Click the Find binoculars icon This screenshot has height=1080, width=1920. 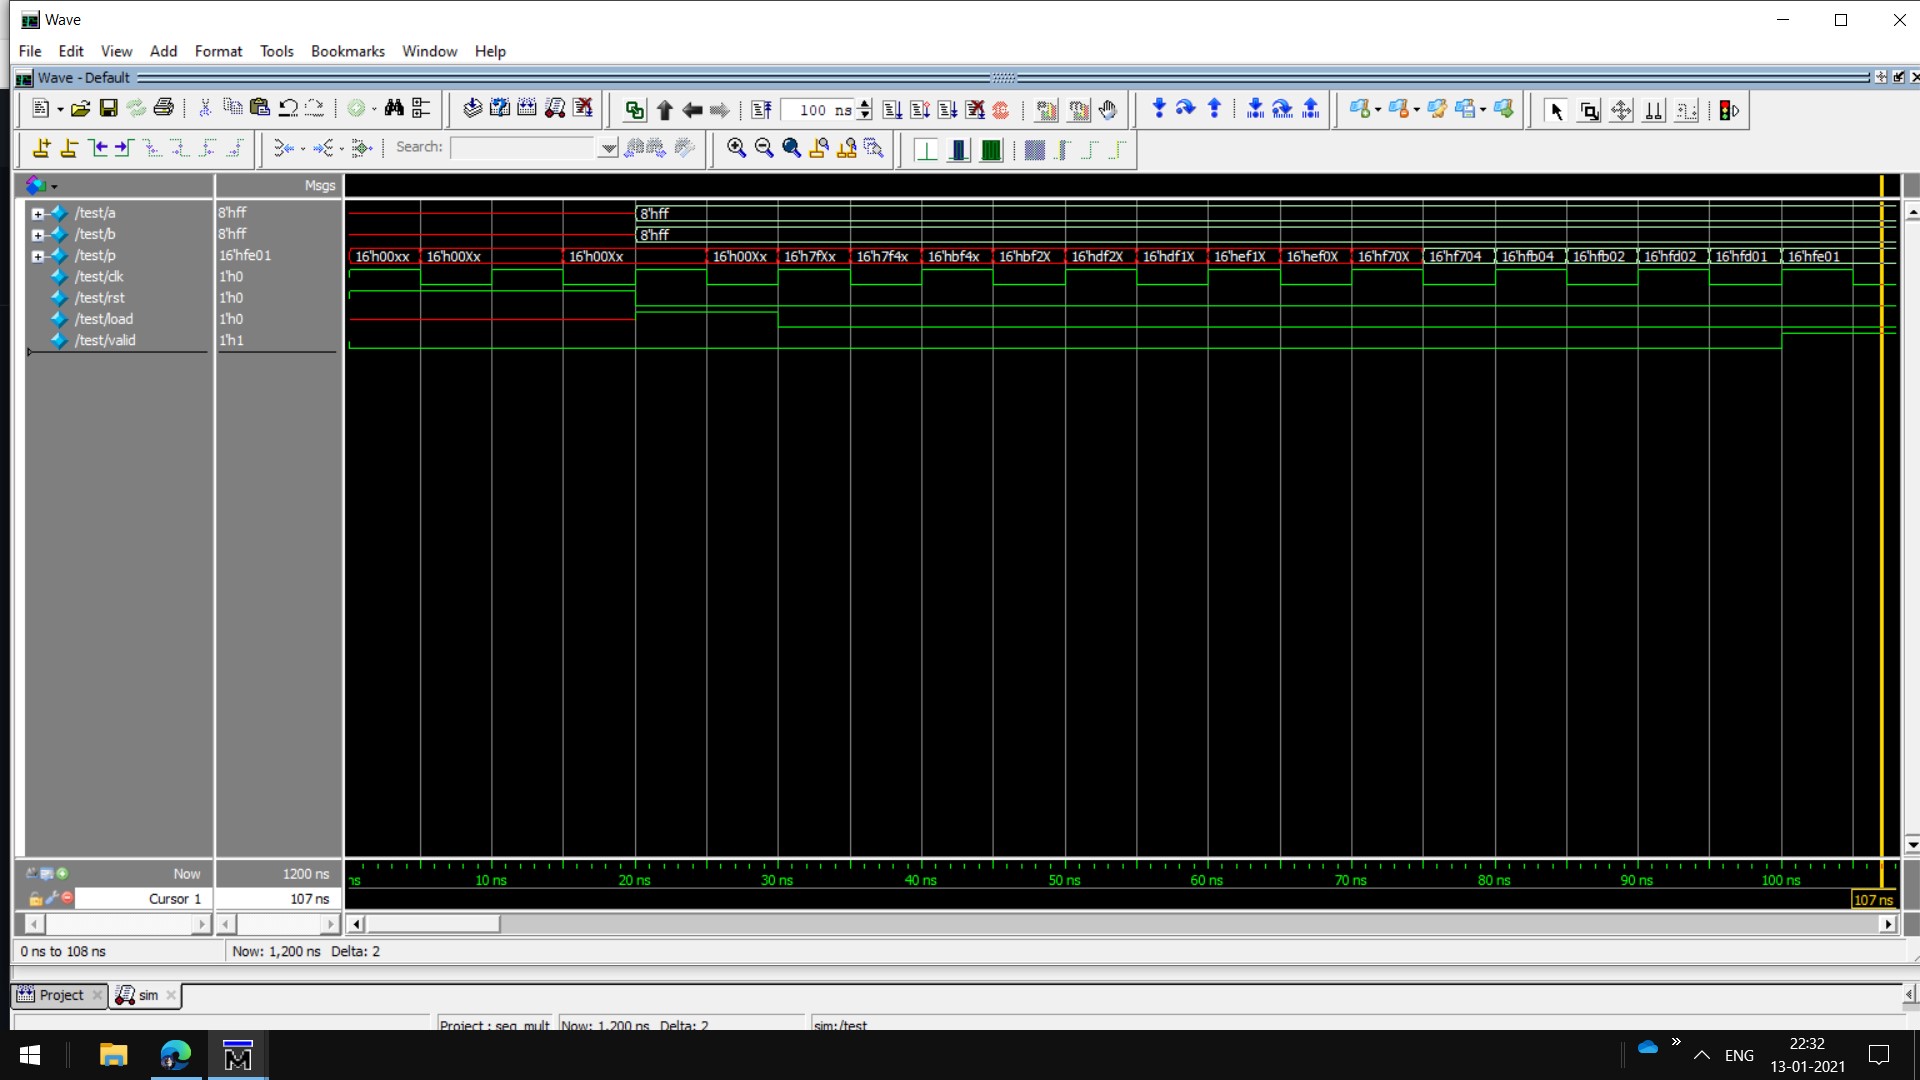pos(394,108)
